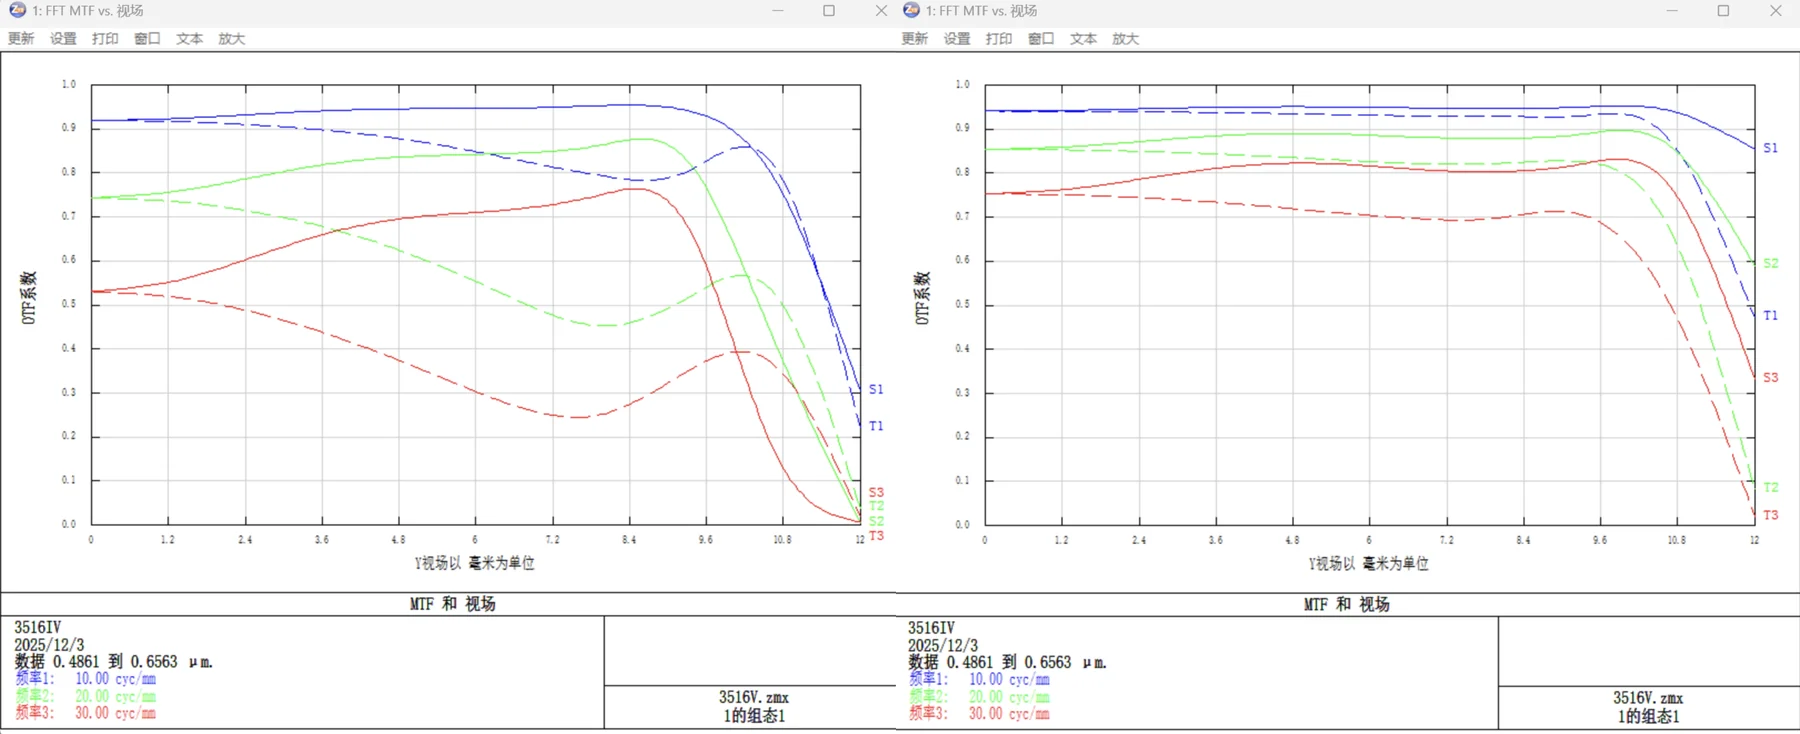Close the right FFT MTF window

point(1775,10)
